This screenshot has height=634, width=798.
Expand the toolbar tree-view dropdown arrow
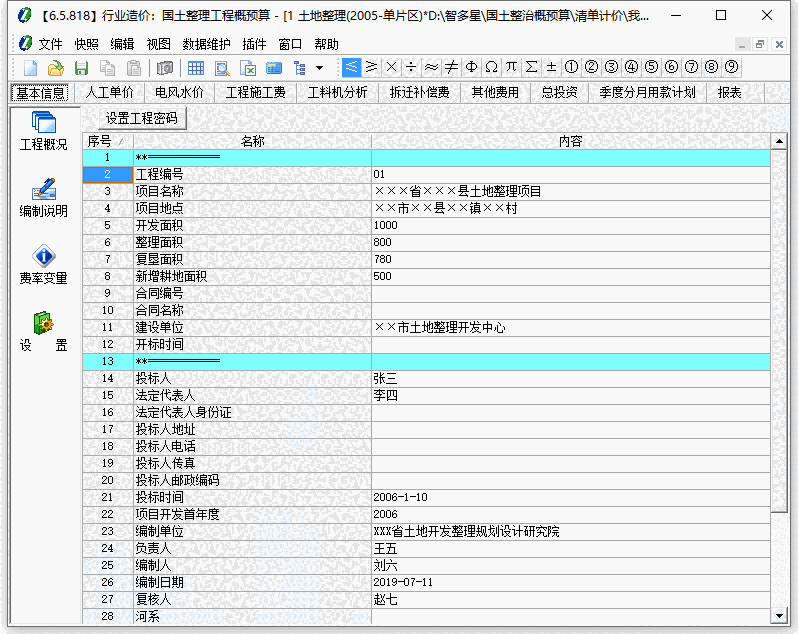[319, 68]
